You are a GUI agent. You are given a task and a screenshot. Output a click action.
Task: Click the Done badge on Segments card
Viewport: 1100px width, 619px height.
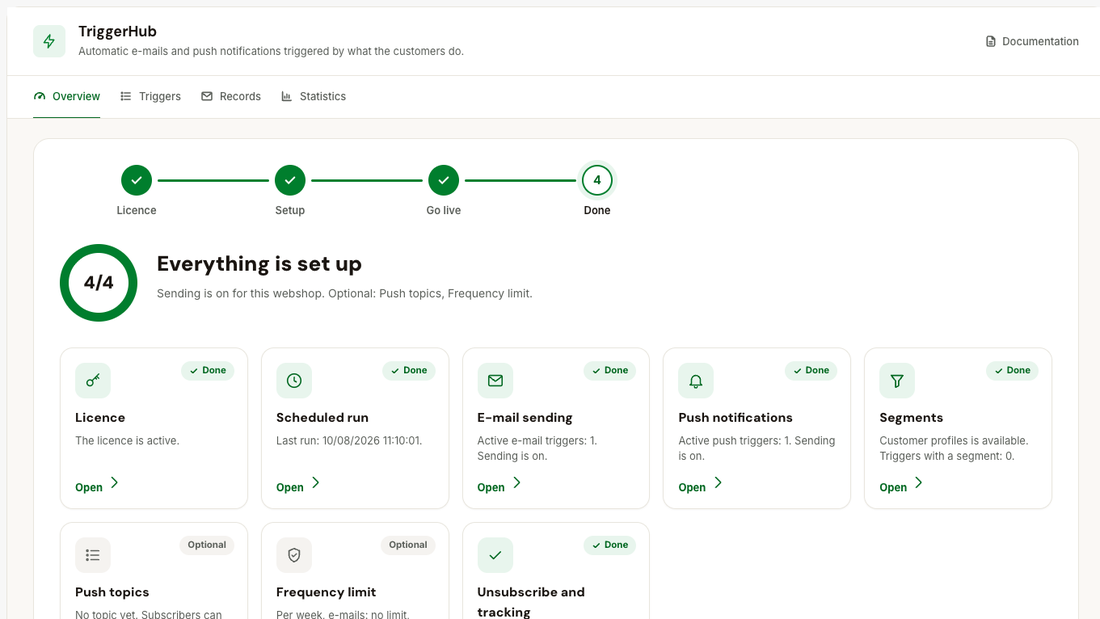click(1012, 371)
